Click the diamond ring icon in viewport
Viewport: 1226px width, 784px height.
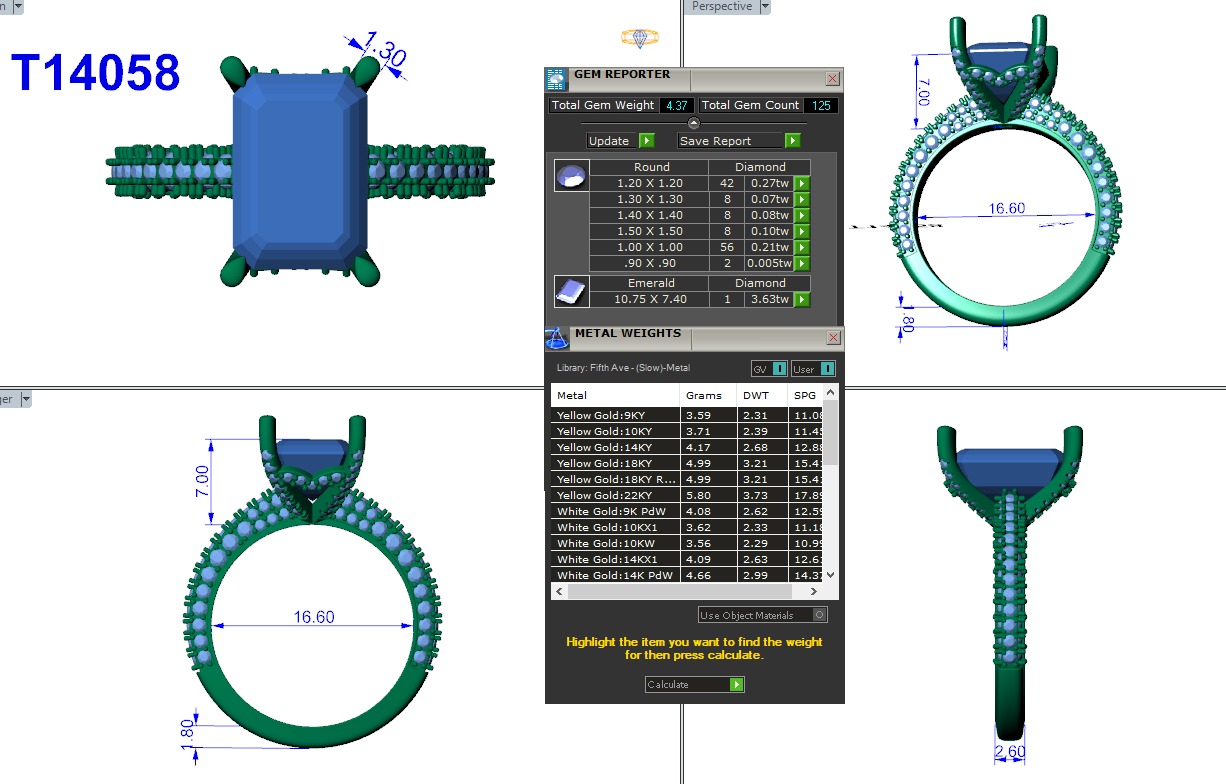pos(639,38)
